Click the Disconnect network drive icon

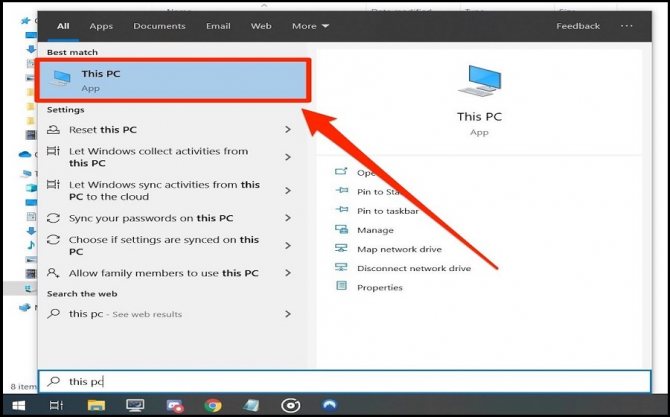pos(341,267)
